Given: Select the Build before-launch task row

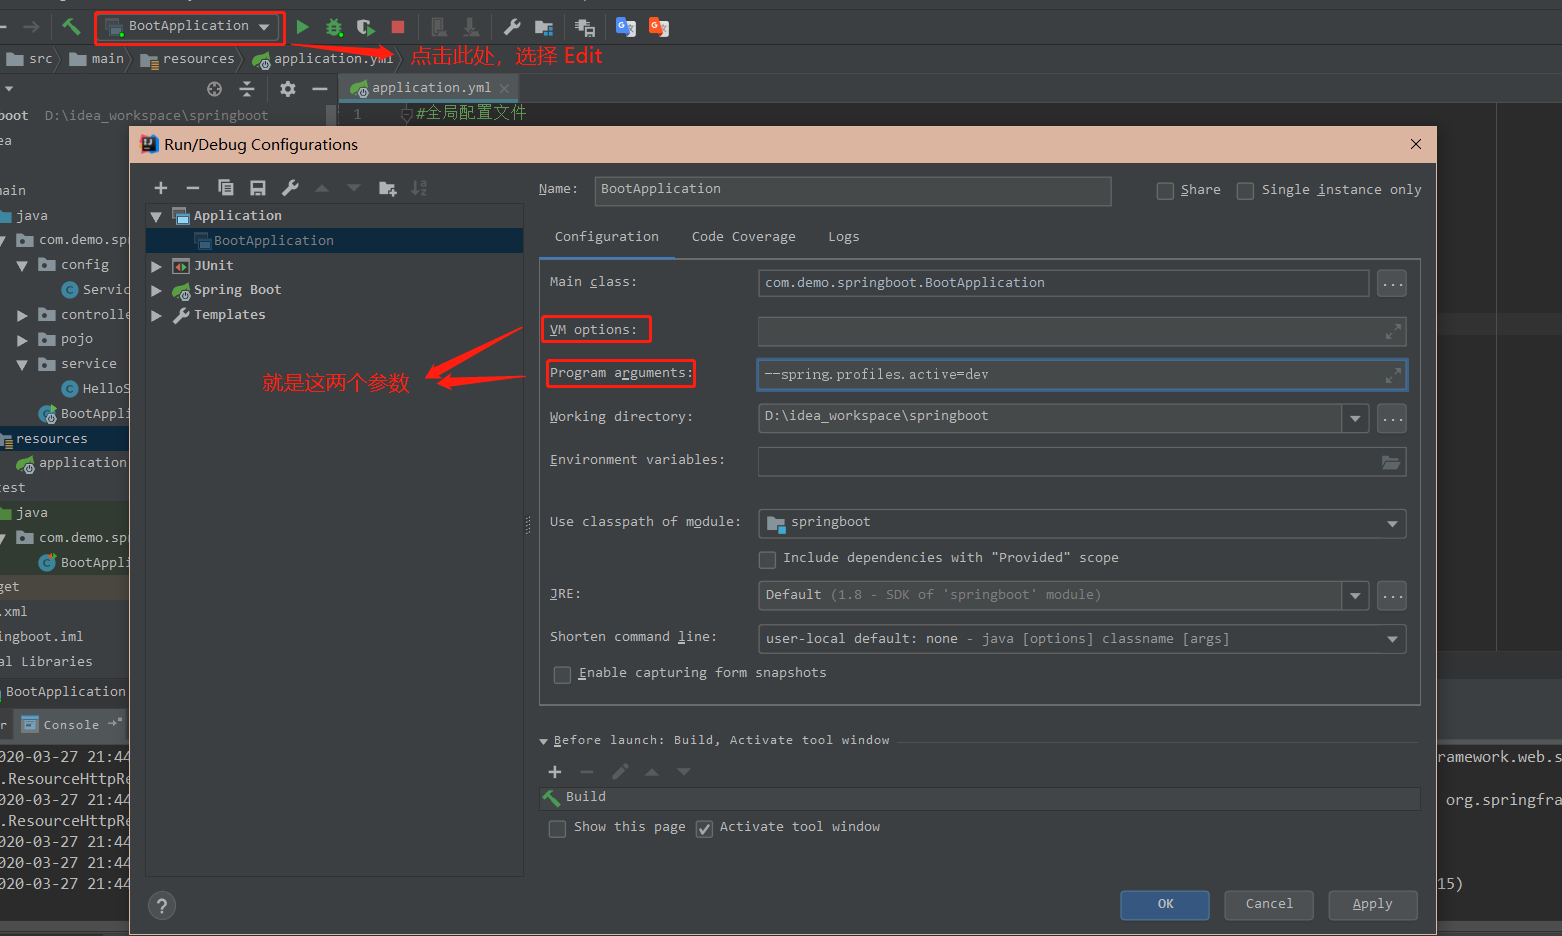Looking at the screenshot, I should coord(980,798).
